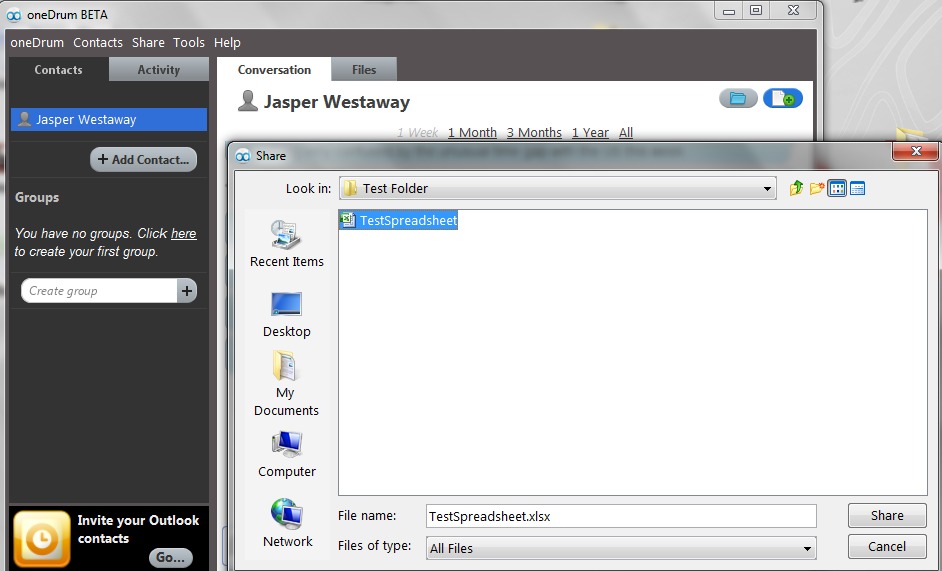Click the oneDrum logo in the title bar
942x571 pixels.
[13, 15]
